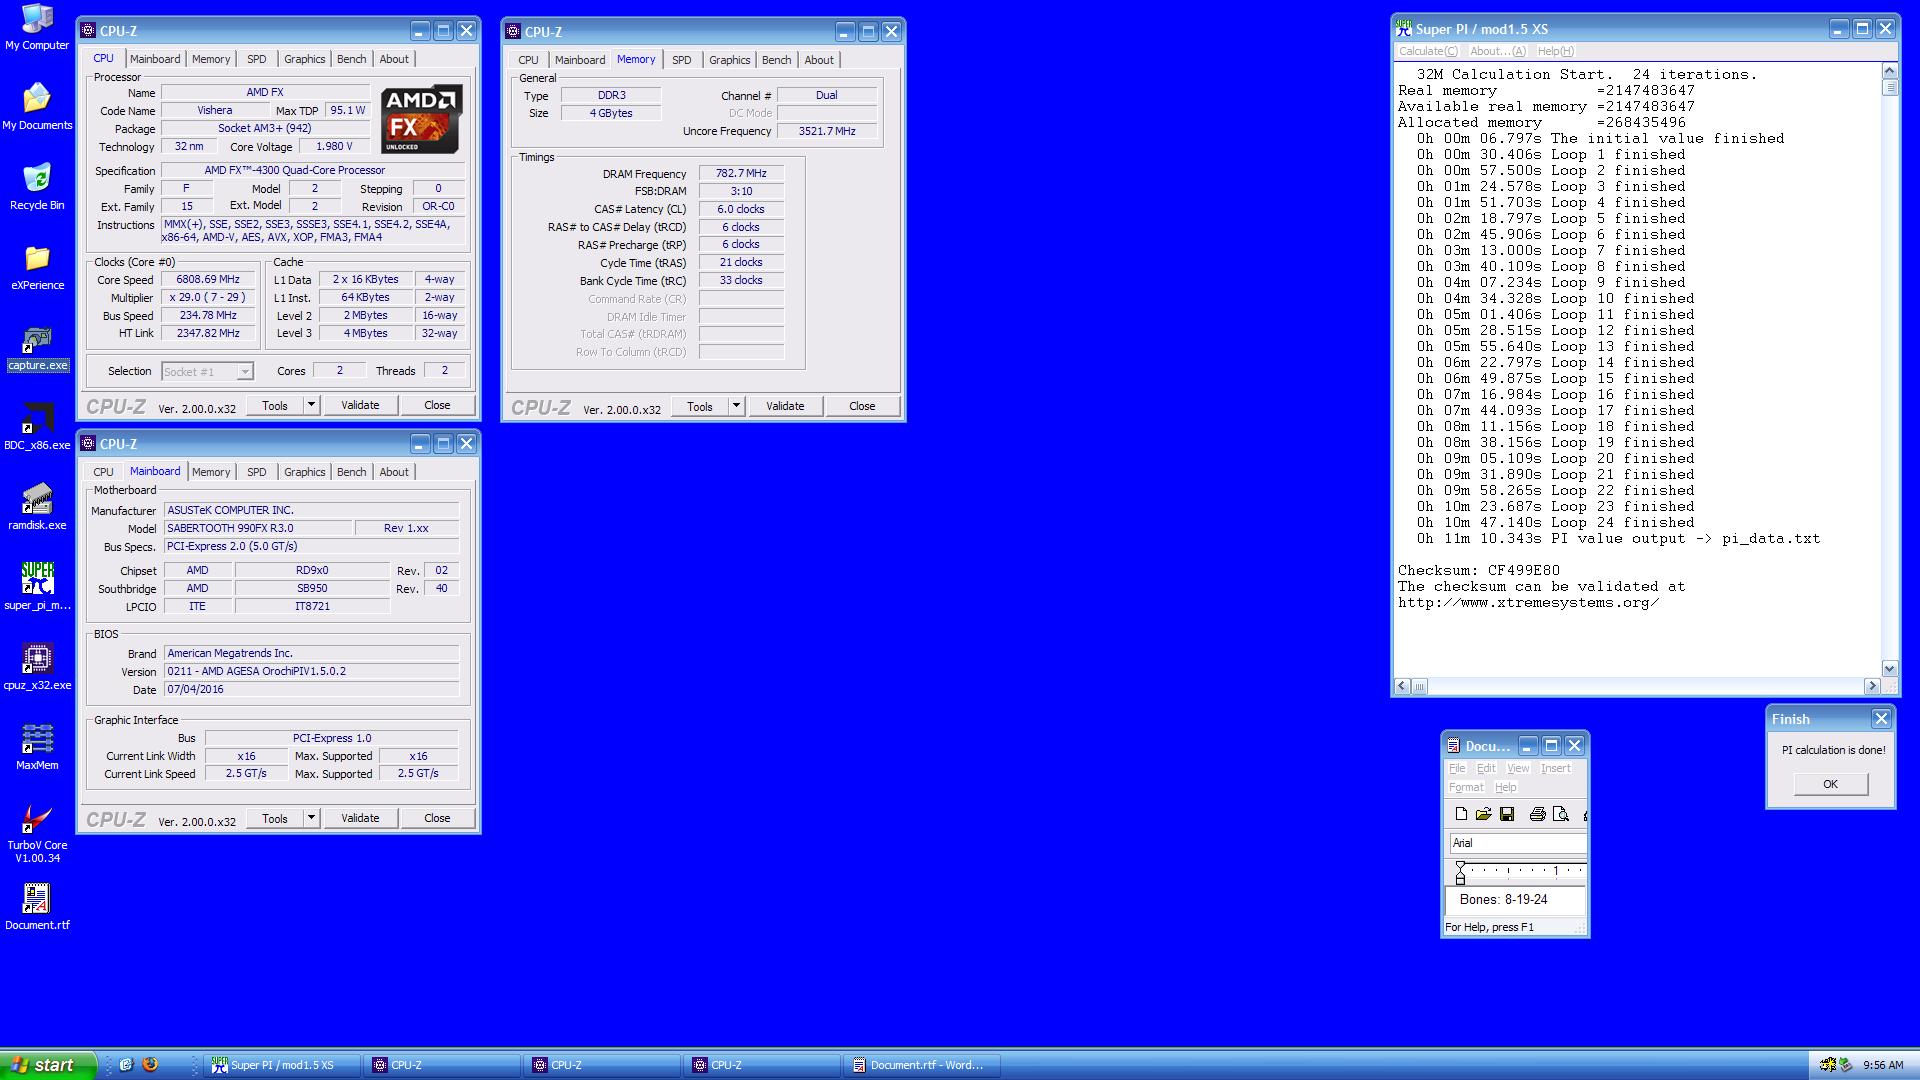Click the Checksum: CF499E80 line in Super PI
This screenshot has height=1080, width=1920.
click(x=1478, y=570)
